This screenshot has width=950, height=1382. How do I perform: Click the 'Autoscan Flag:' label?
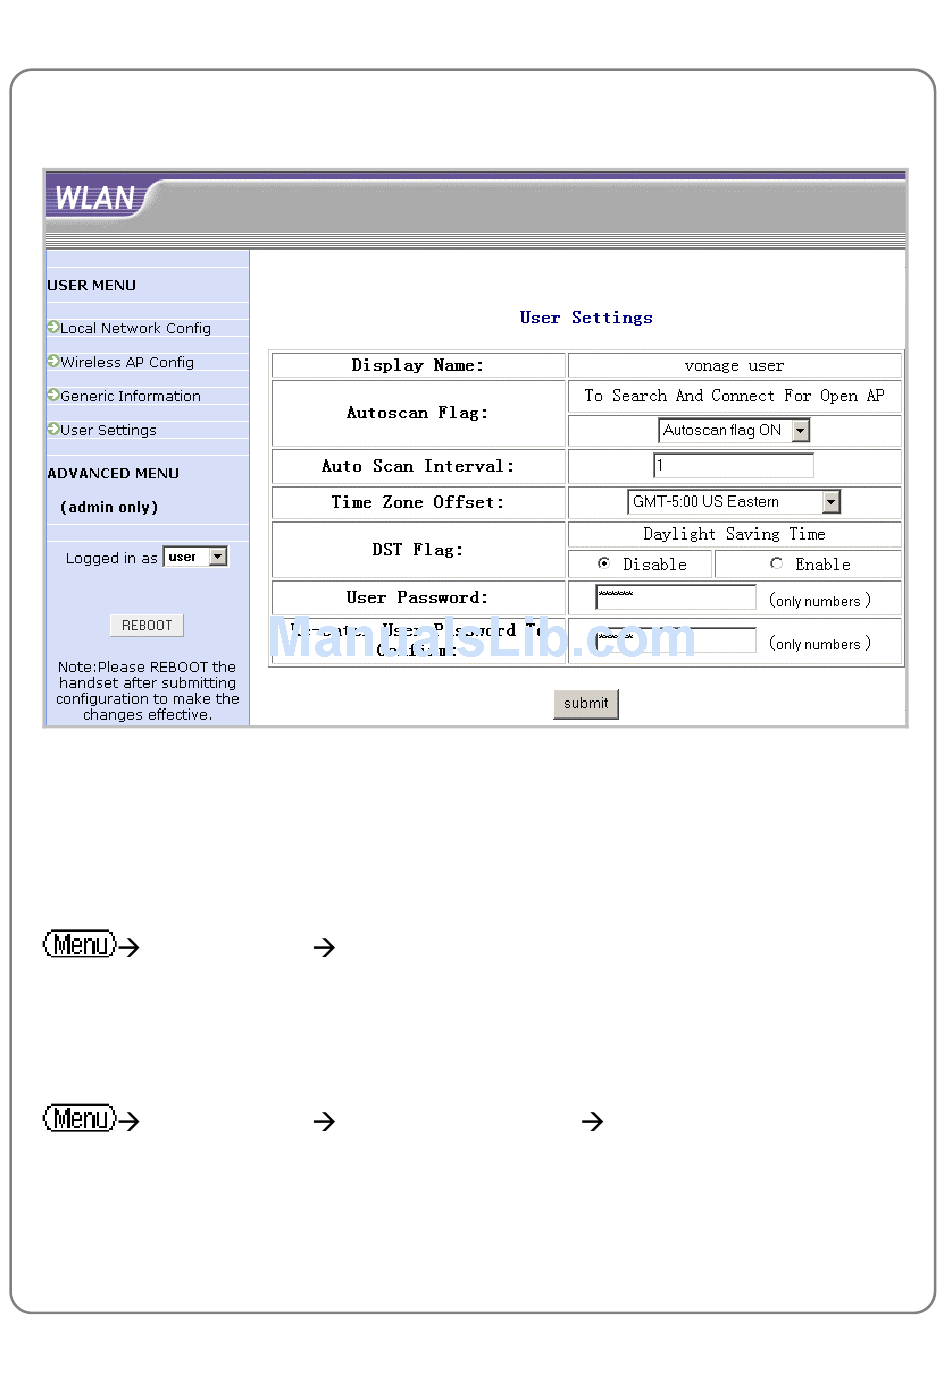418,413
